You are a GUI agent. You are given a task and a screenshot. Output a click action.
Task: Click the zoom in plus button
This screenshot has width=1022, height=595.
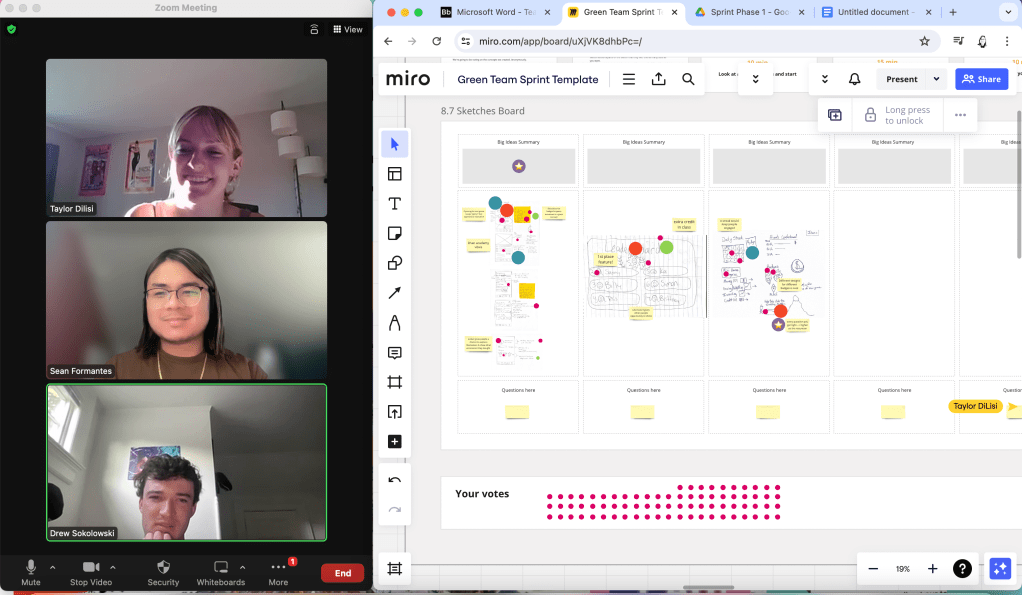[x=932, y=568]
